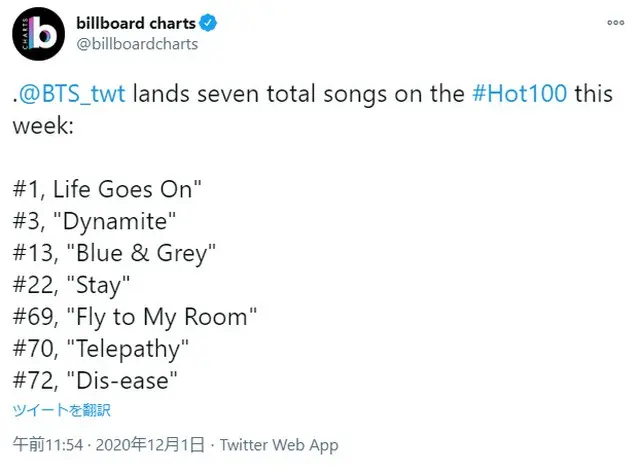Select the #69 "Fly to My Room" line
The height and width of the screenshot is (471, 640).
point(135,317)
